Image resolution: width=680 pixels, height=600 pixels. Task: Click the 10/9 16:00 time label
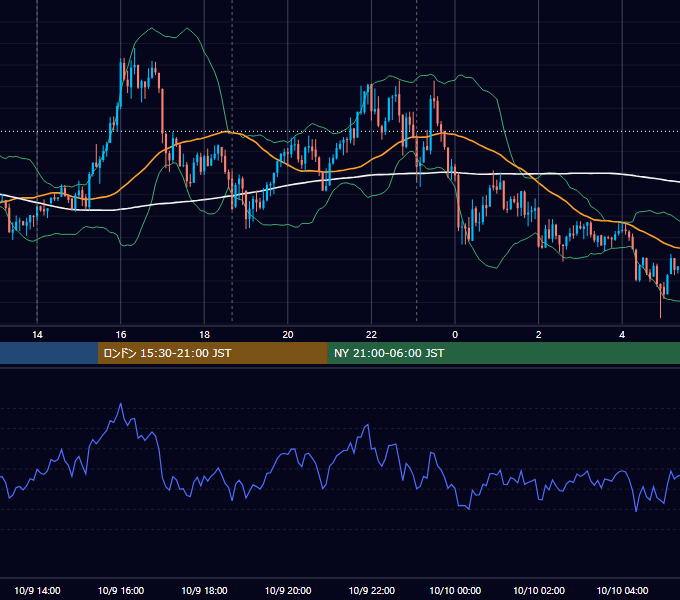pos(121,590)
